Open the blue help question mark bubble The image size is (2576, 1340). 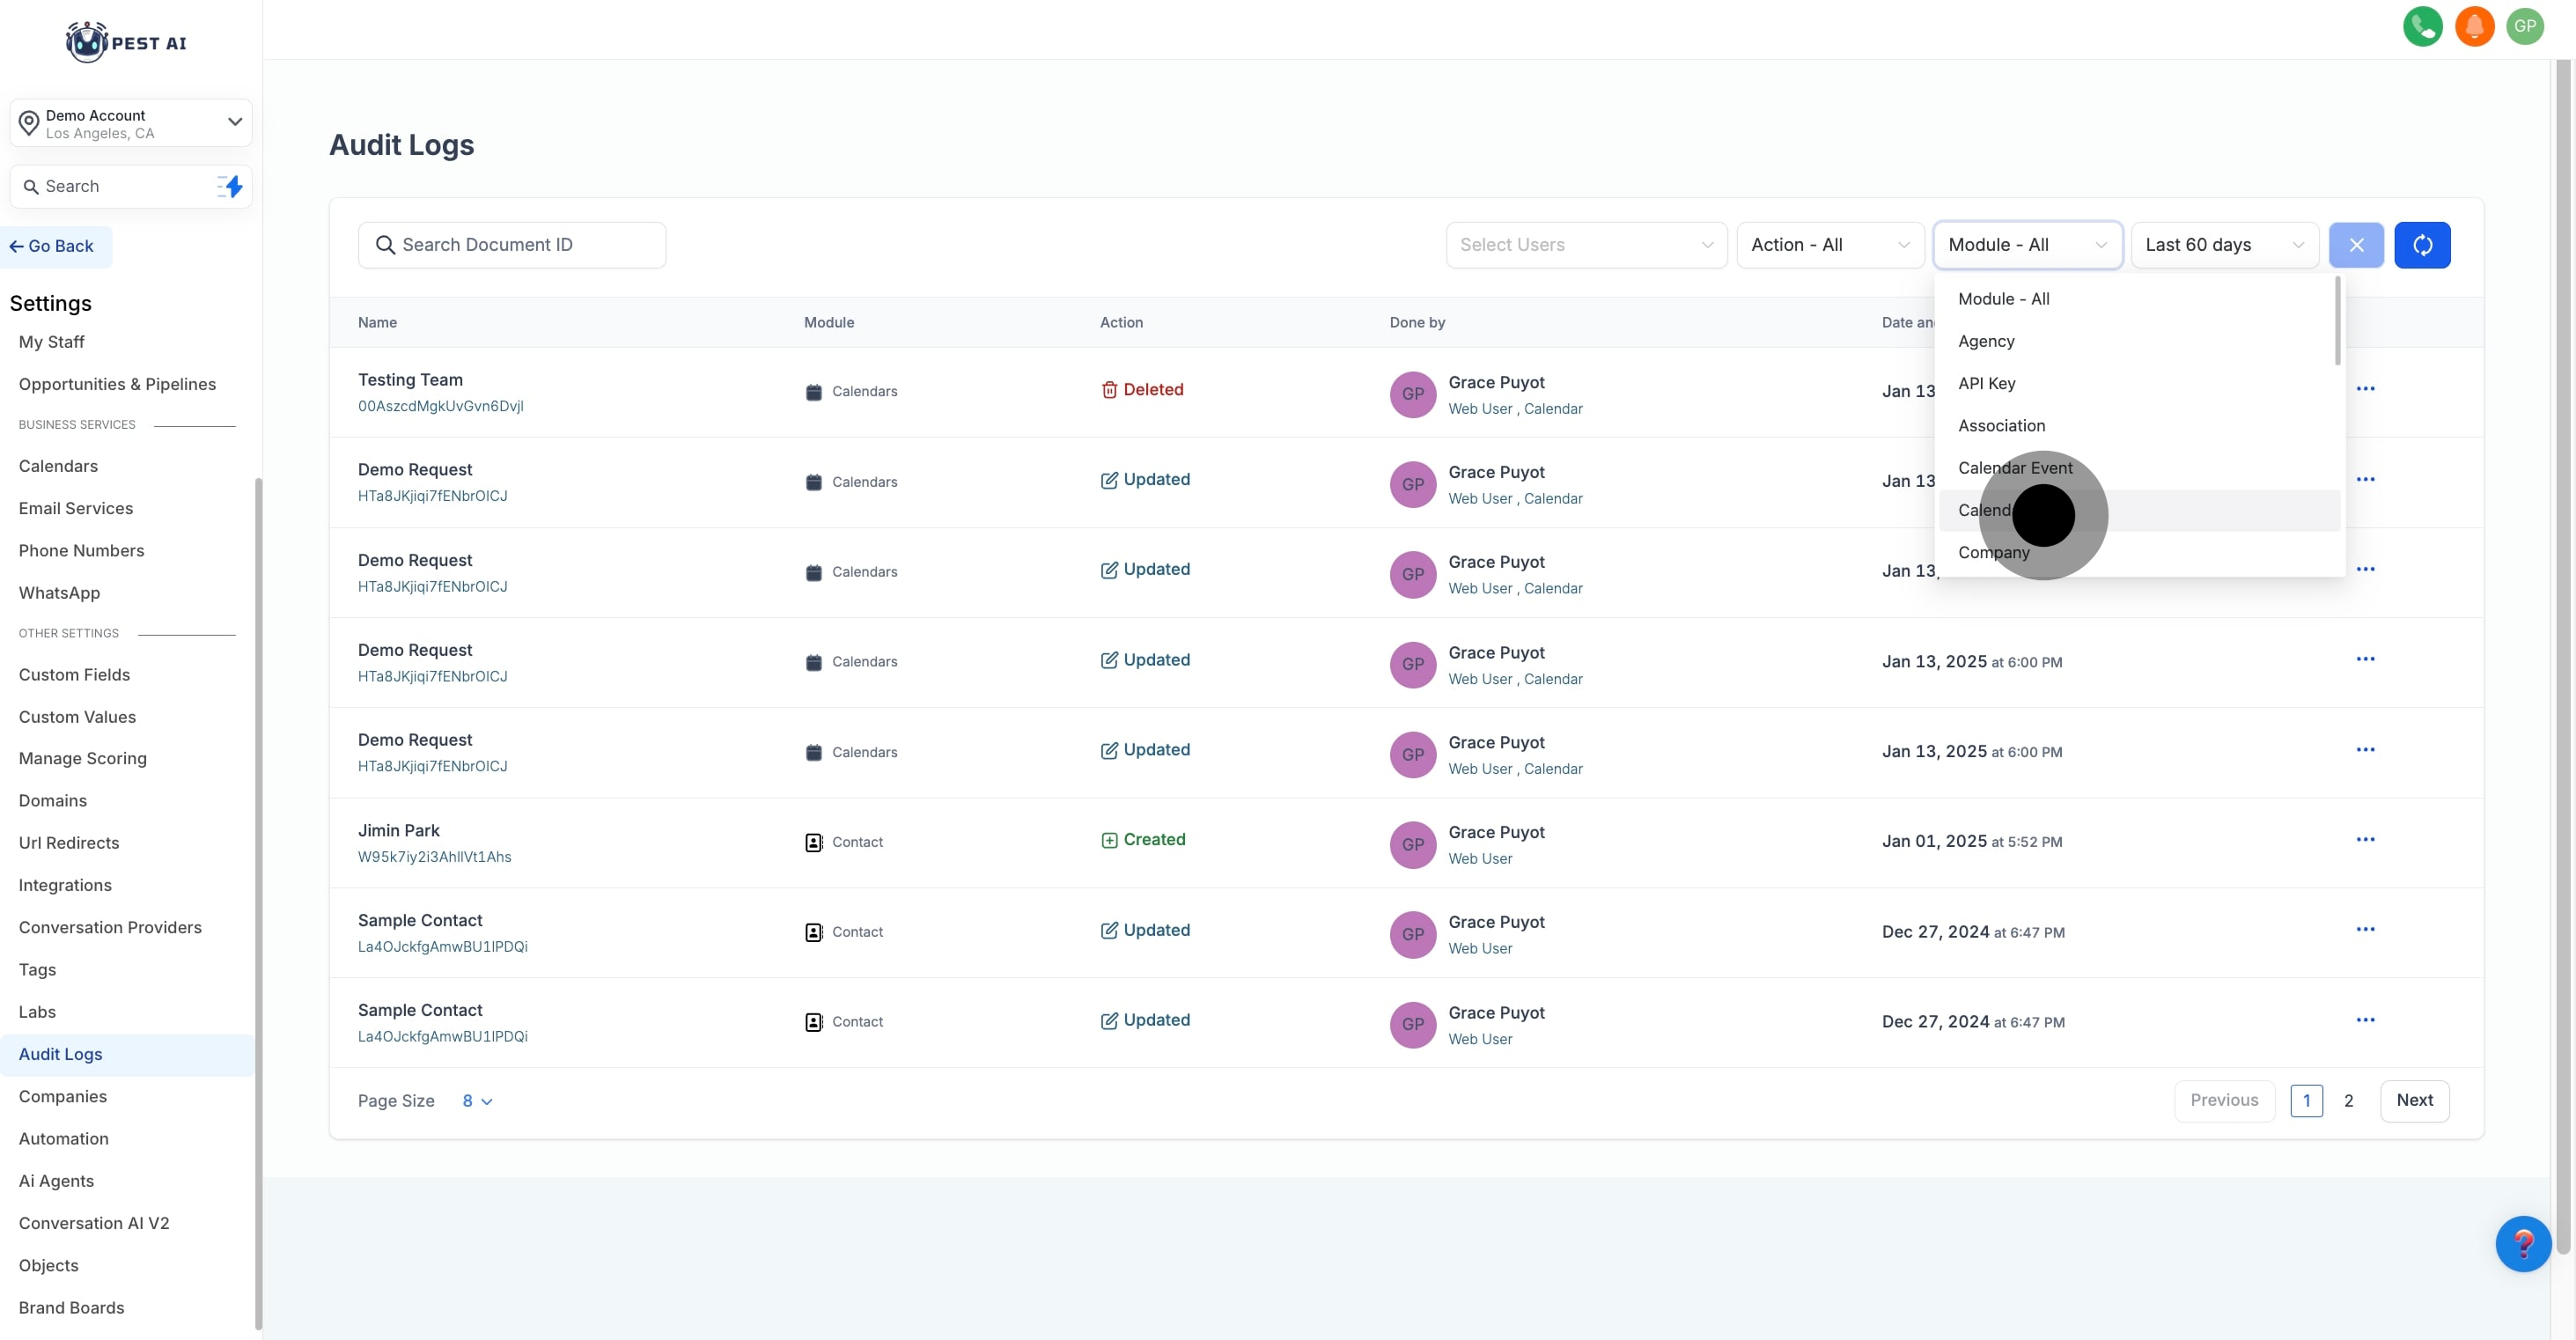2522,1243
